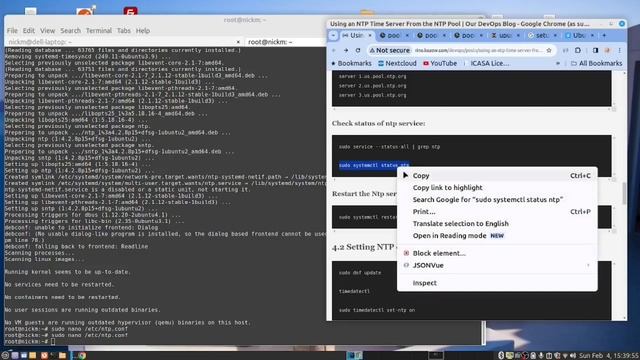Choose Copy from the context menu
The height and width of the screenshot is (360, 640).
497,176
